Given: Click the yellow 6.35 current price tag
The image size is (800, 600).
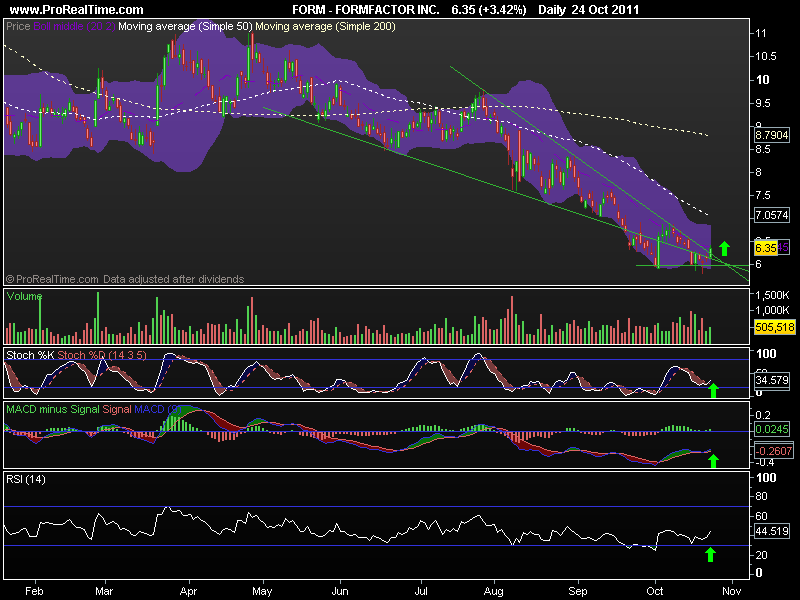Looking at the screenshot, I should click(x=765, y=248).
